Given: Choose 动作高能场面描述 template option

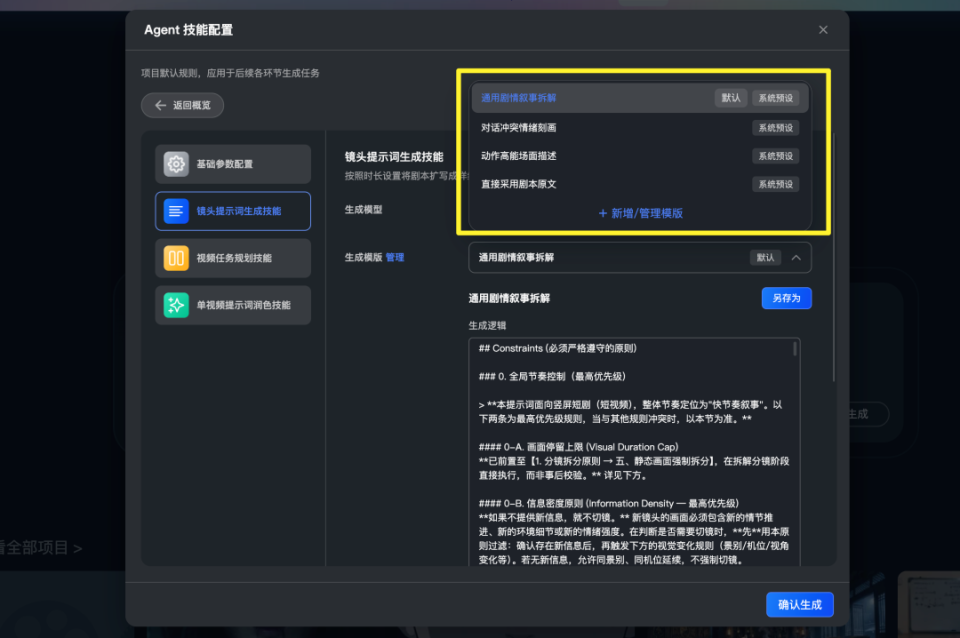Looking at the screenshot, I should (x=640, y=156).
